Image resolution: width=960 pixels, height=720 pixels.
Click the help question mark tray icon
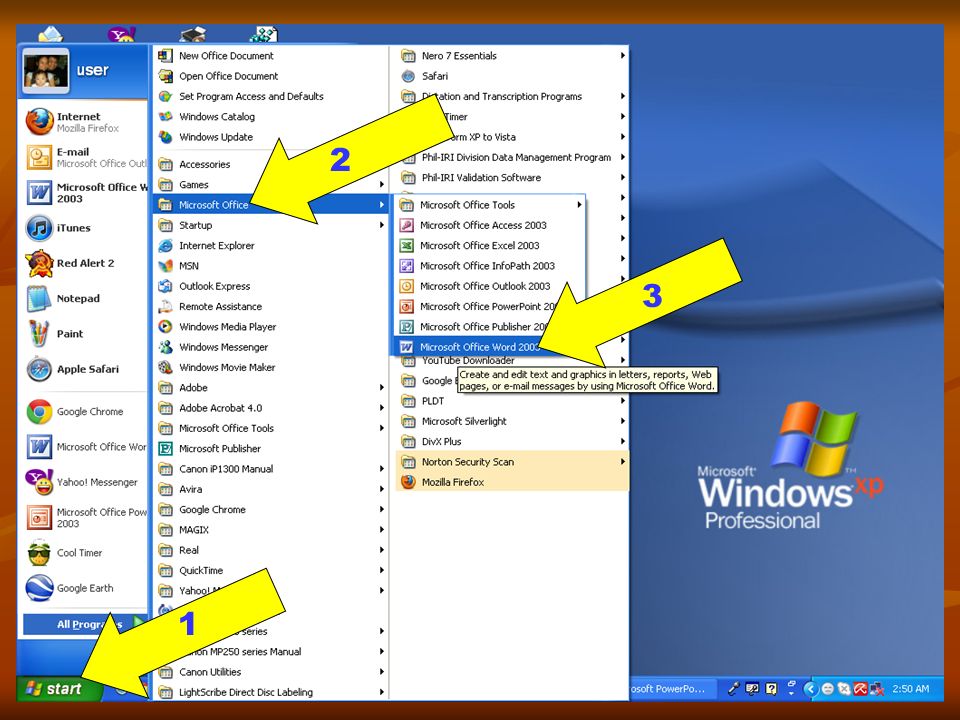[771, 689]
